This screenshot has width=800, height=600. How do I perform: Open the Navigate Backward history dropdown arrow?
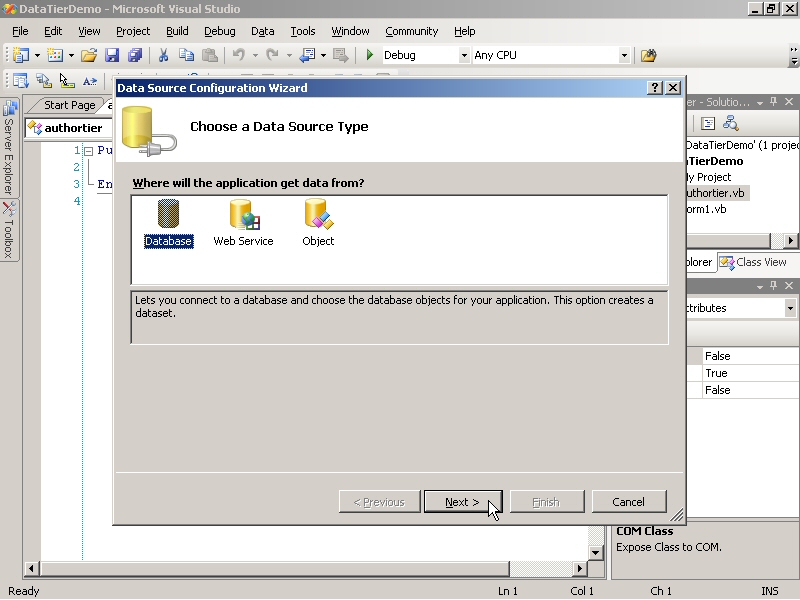click(323, 55)
